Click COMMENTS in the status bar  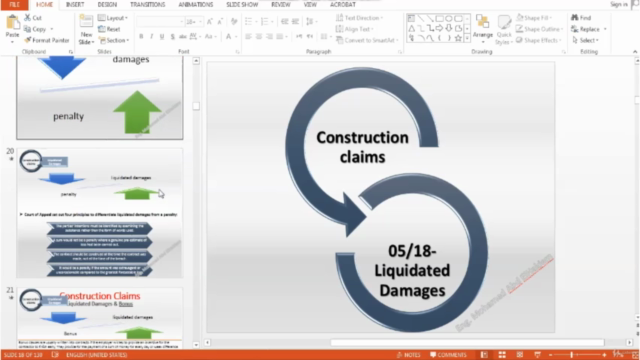pyautogui.click(x=448, y=355)
